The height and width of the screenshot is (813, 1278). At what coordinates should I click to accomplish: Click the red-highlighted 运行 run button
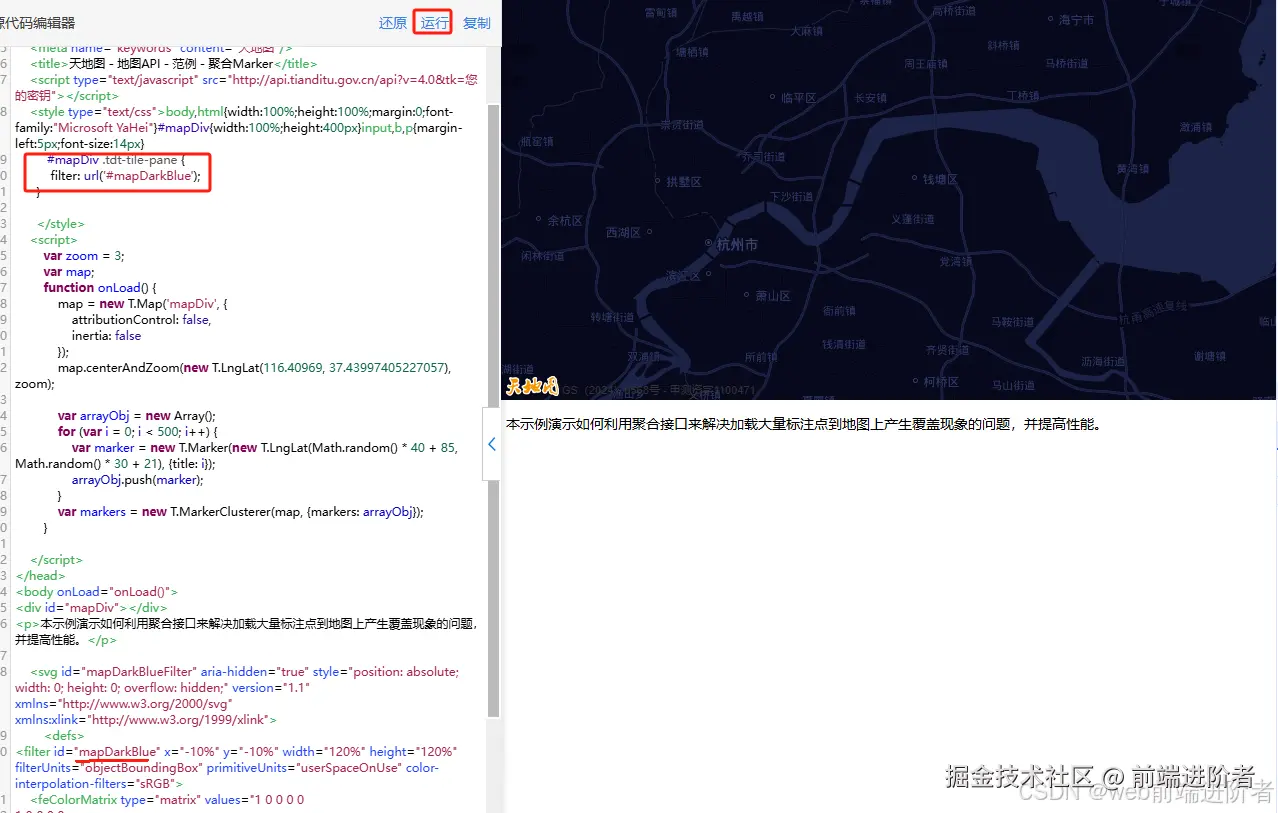point(432,22)
